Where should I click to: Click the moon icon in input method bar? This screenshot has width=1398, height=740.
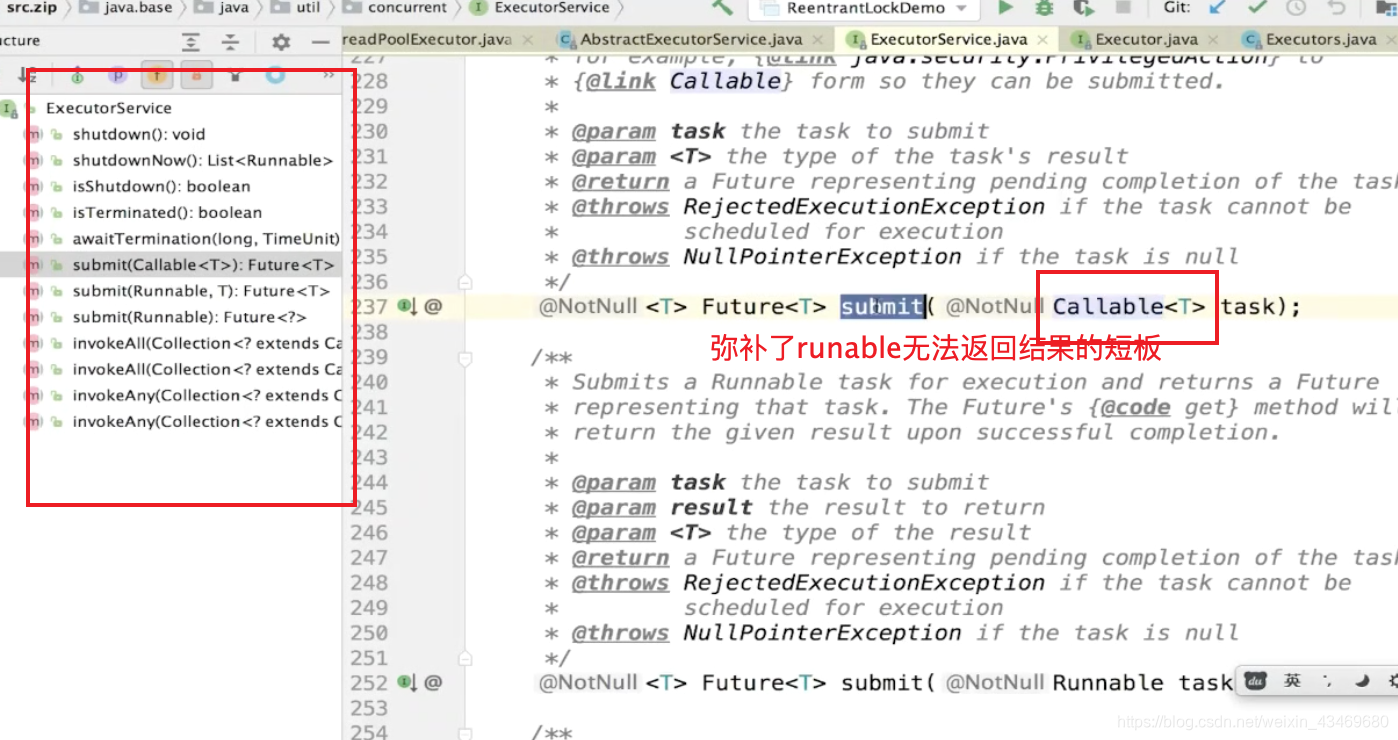[x=1361, y=681]
